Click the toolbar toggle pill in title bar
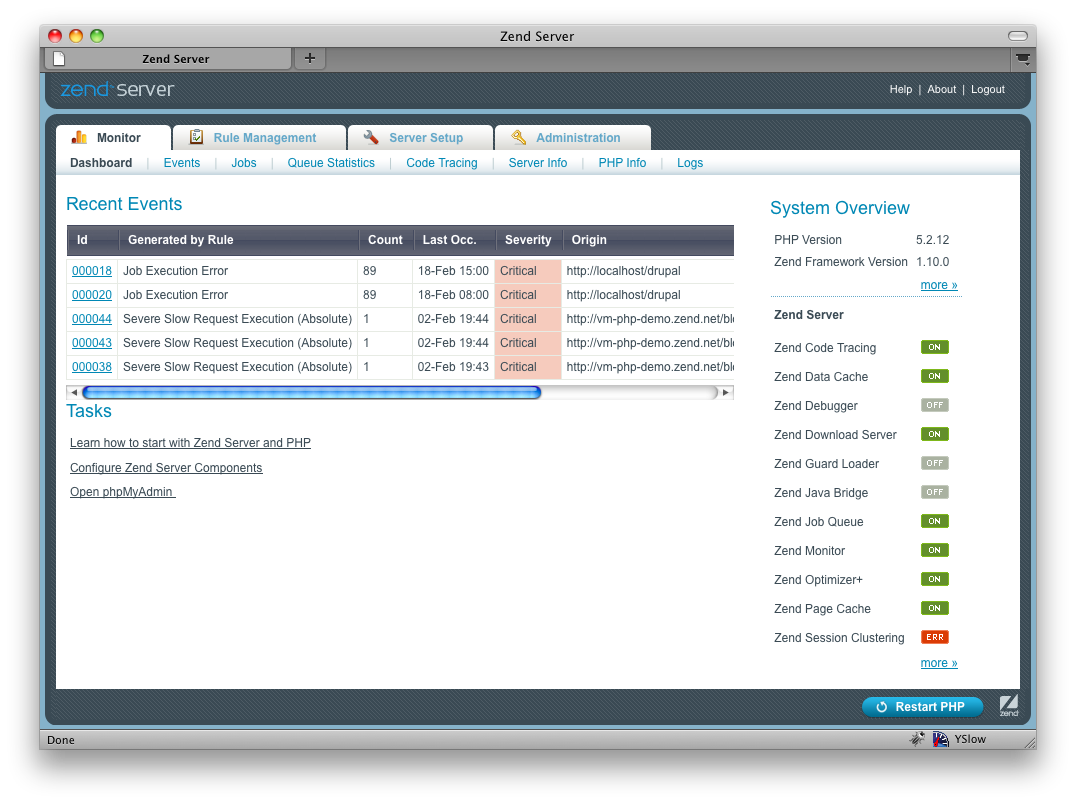Viewport: 1076px width, 804px height. pyautogui.click(x=1018, y=36)
